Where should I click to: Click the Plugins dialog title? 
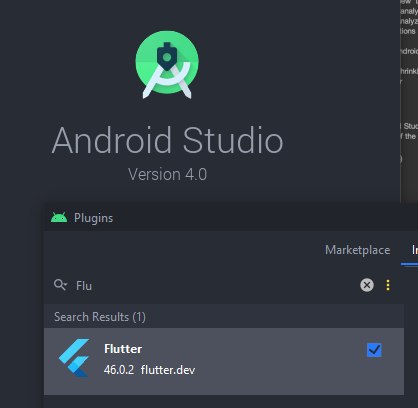click(x=93, y=218)
